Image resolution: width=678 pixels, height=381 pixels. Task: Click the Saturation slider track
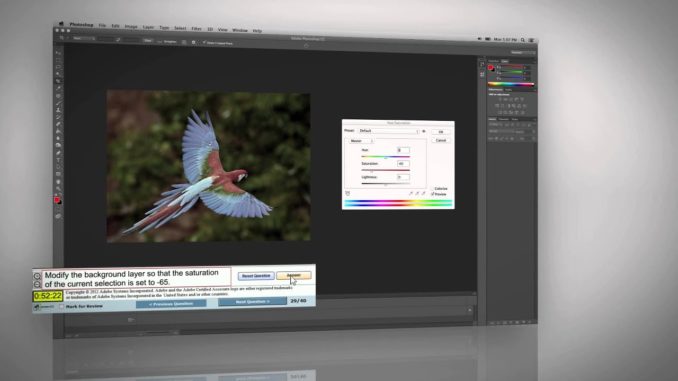(385, 170)
